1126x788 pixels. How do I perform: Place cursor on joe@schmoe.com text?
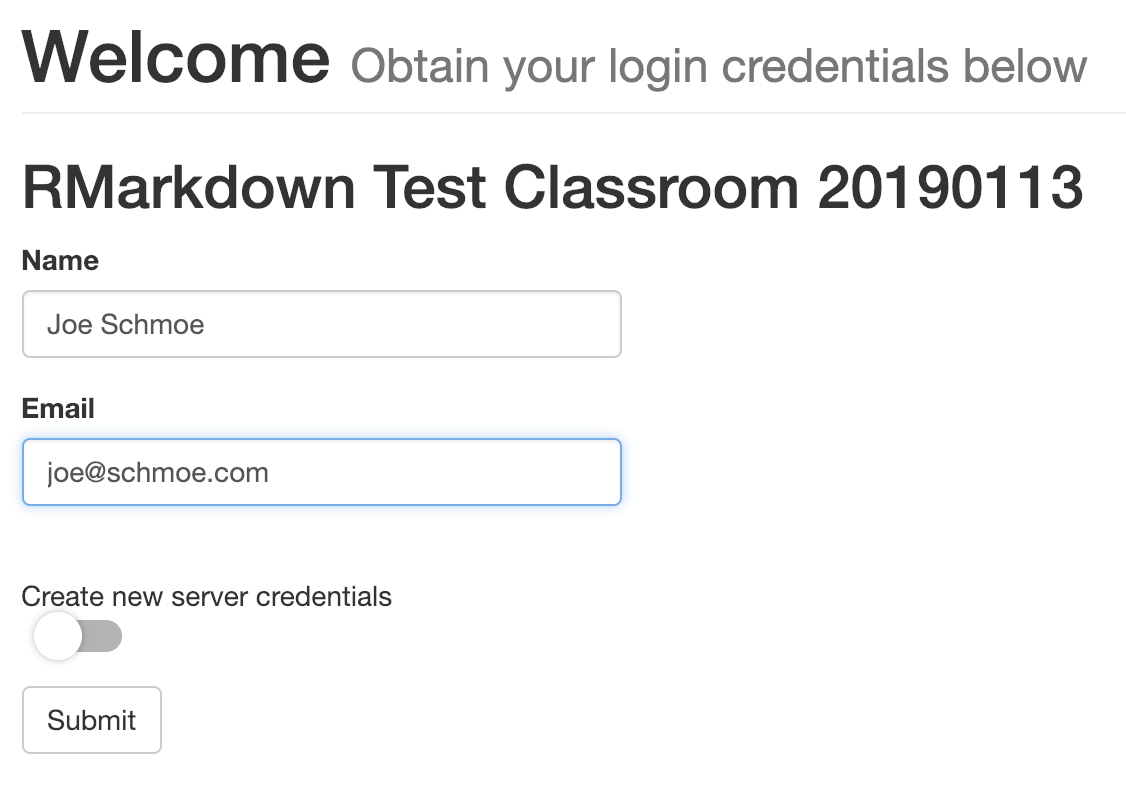[158, 473]
